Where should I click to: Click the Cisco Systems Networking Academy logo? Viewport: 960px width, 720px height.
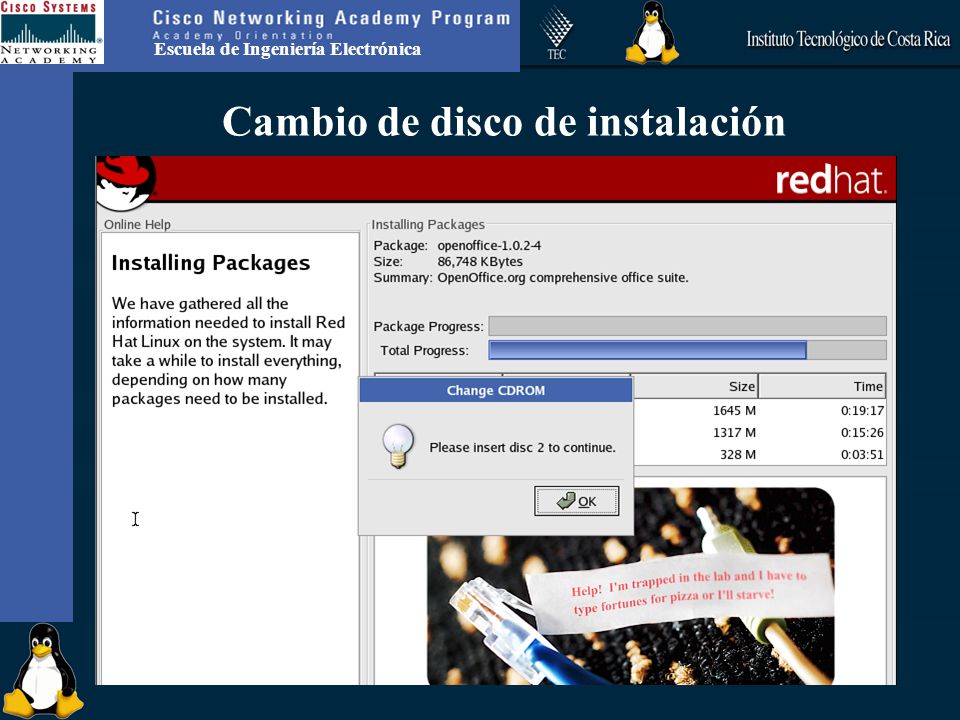51,32
